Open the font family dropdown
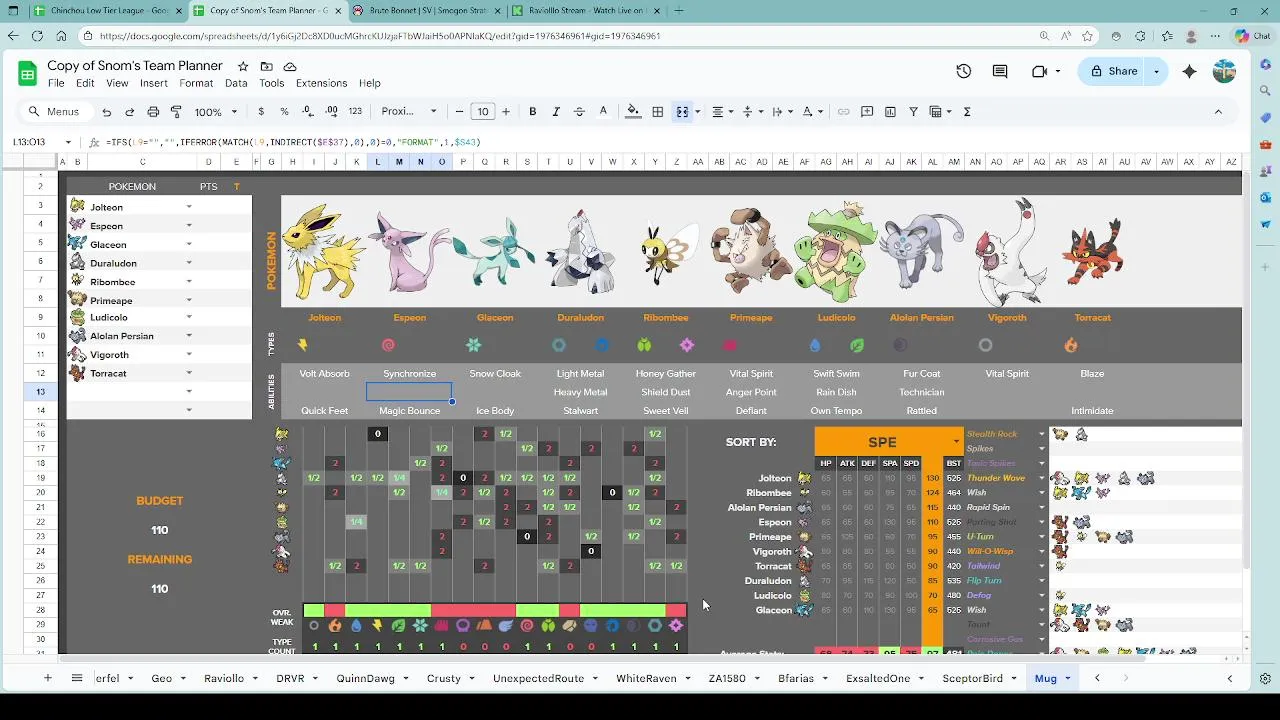The height and width of the screenshot is (720, 1280). 409,112
